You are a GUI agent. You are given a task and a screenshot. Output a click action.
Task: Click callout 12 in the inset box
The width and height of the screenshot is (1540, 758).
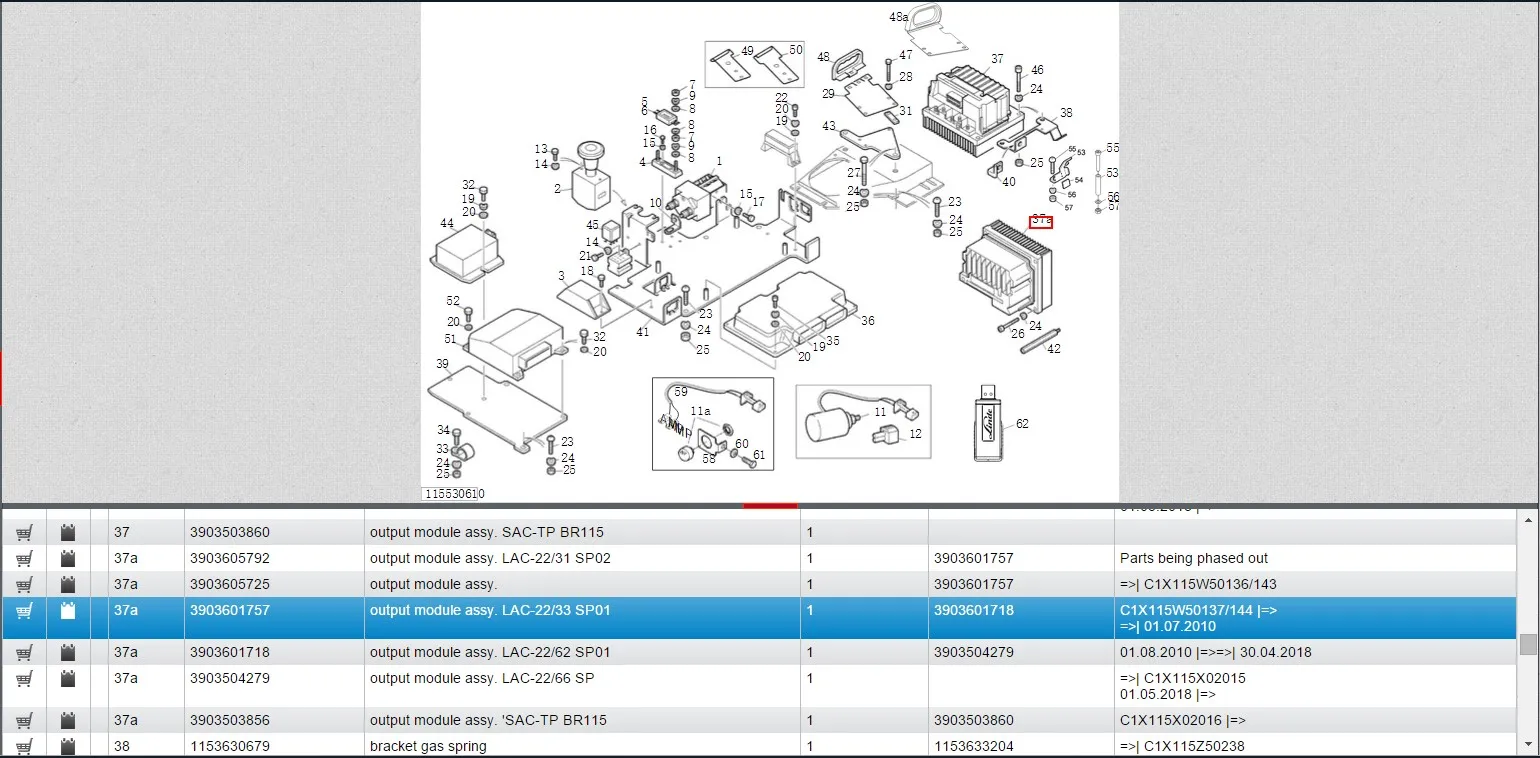pos(915,434)
